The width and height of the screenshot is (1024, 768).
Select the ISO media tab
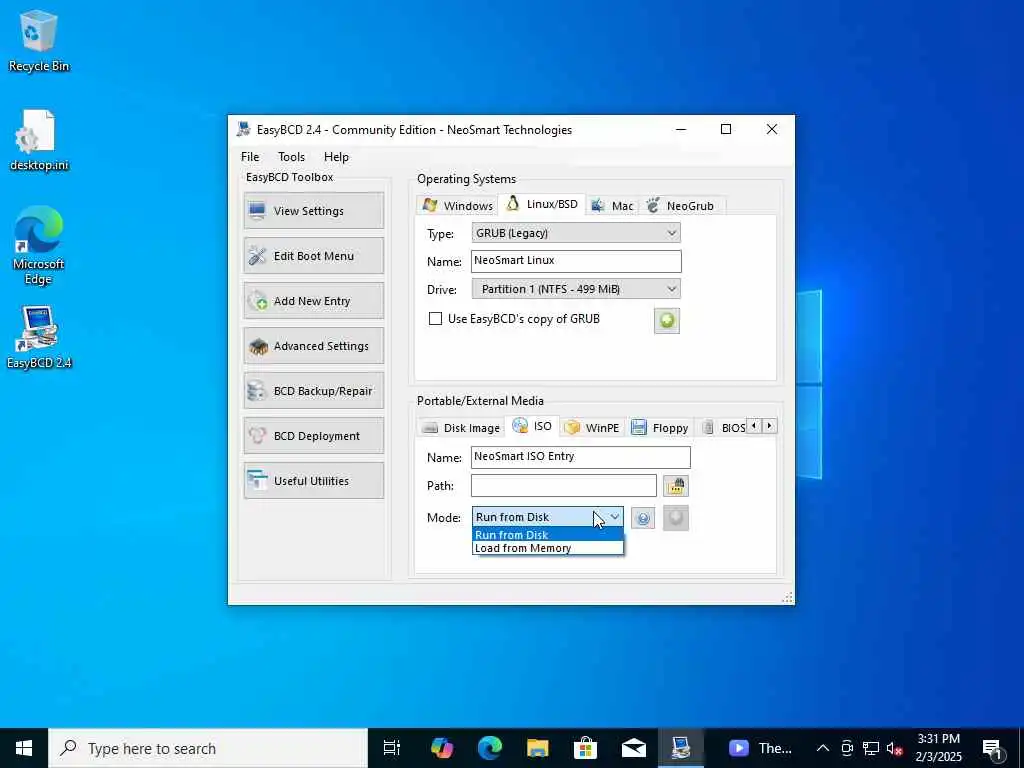532,426
